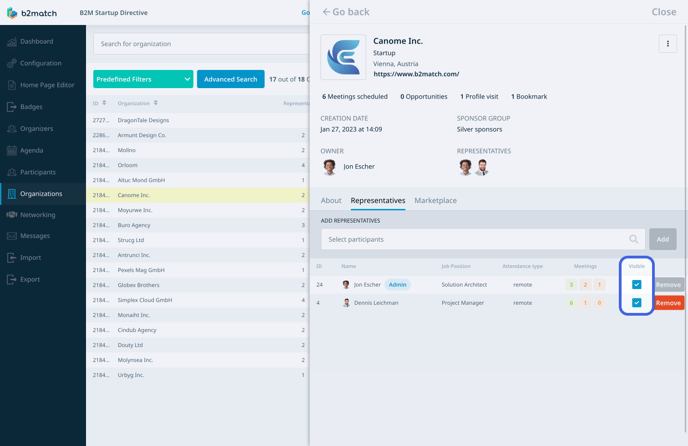Click the second avatar under REPRESENTATIVES
This screenshot has height=446, width=688.
click(x=482, y=167)
